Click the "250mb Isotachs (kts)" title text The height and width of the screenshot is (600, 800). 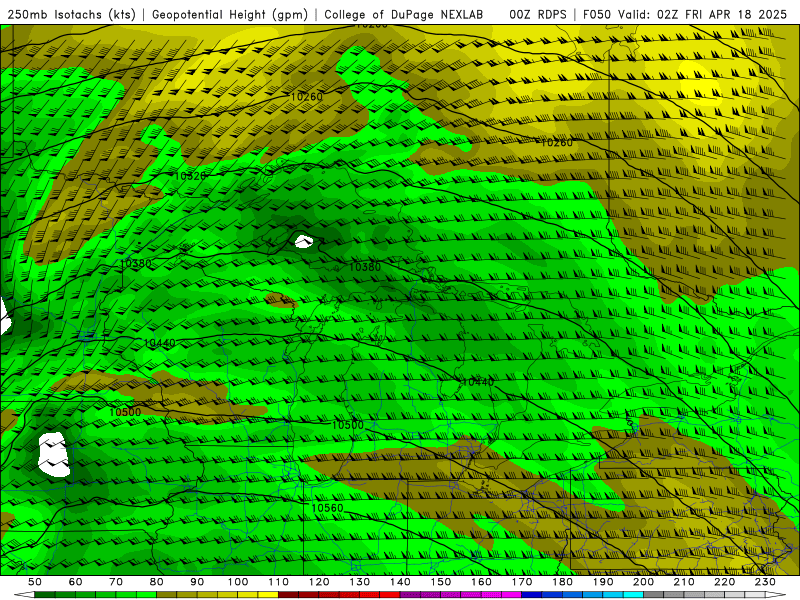pos(71,15)
